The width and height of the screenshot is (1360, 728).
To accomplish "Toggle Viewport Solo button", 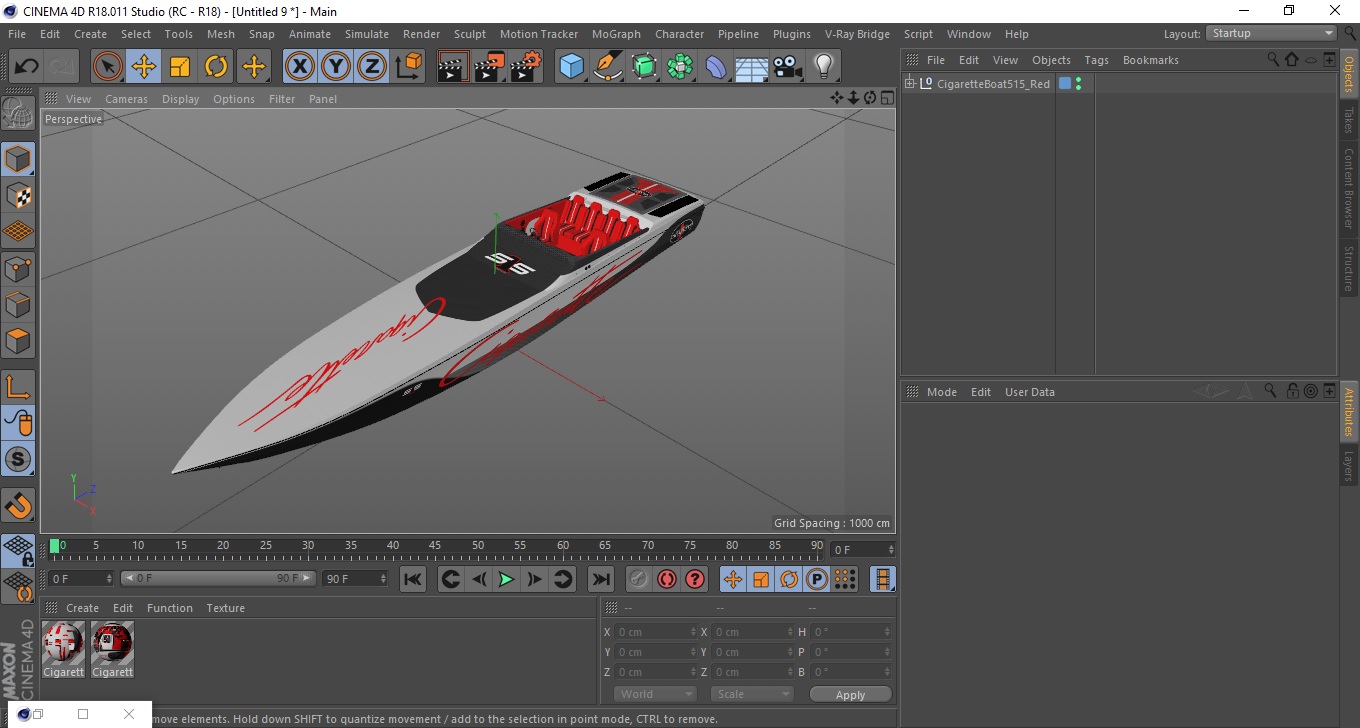I will (18, 459).
